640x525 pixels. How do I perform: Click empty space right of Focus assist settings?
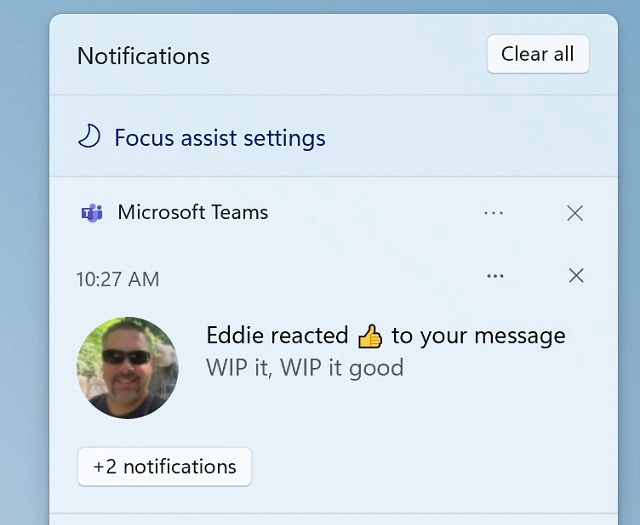coord(469,138)
